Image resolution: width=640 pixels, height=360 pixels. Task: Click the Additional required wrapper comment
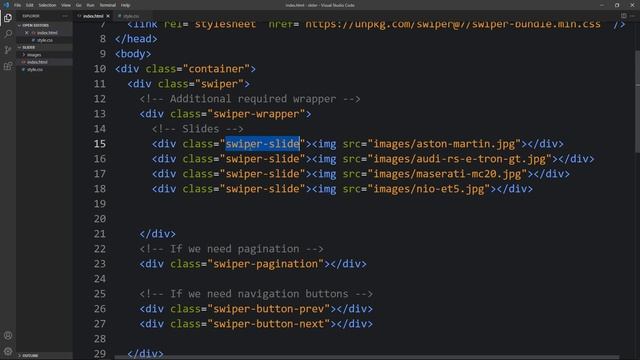pyautogui.click(x=250, y=99)
